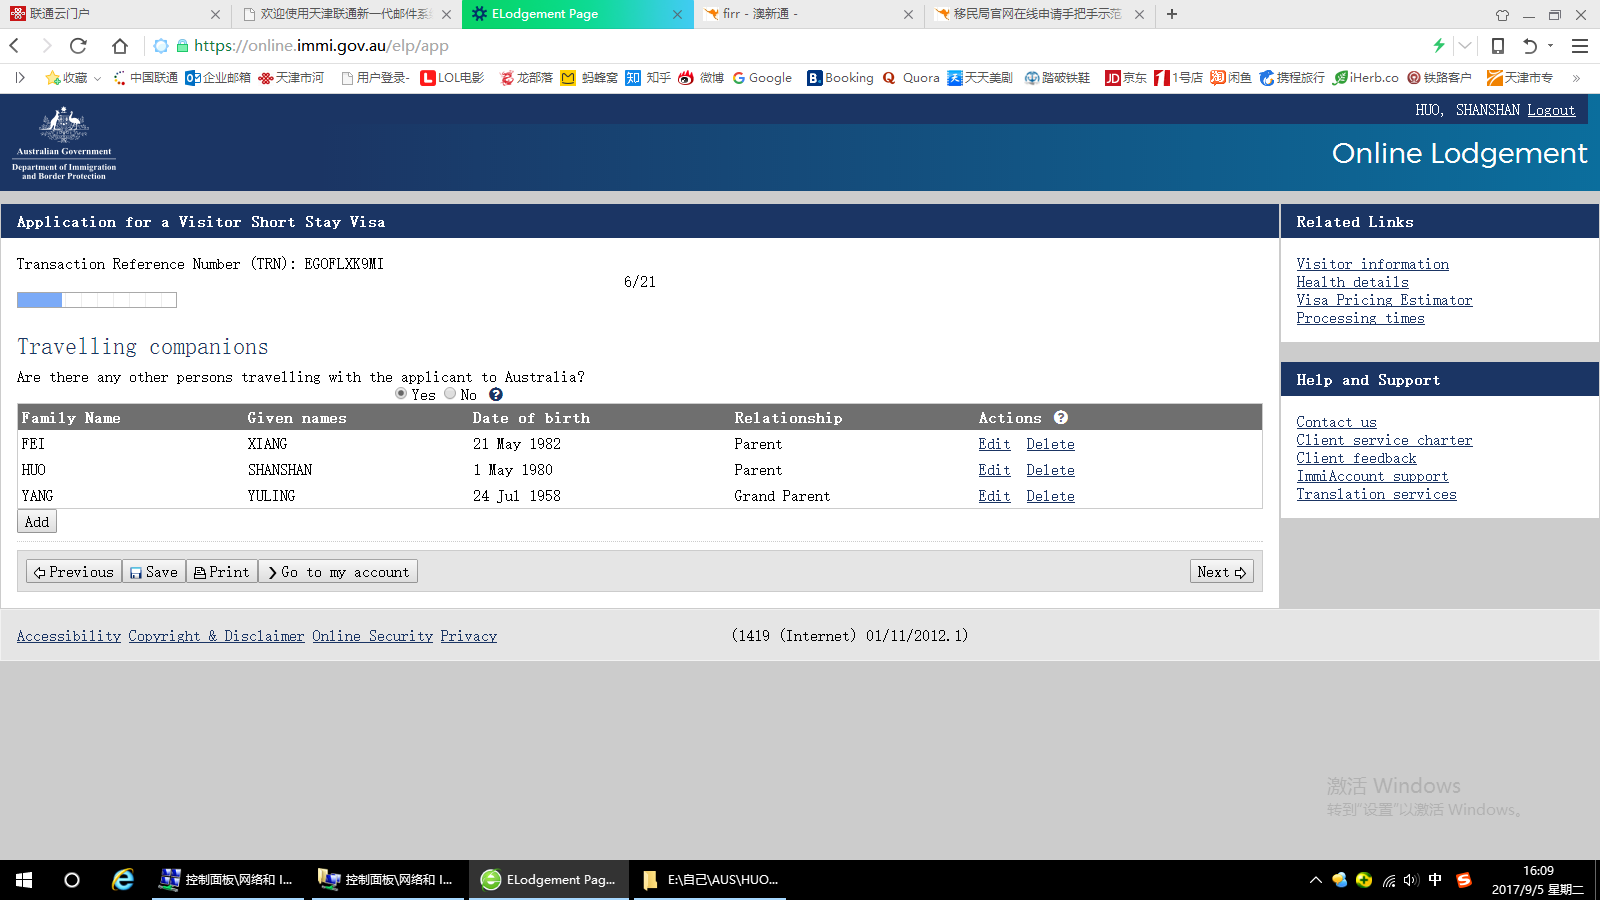
Task: Click the browser address bar URL
Action: pos(320,46)
